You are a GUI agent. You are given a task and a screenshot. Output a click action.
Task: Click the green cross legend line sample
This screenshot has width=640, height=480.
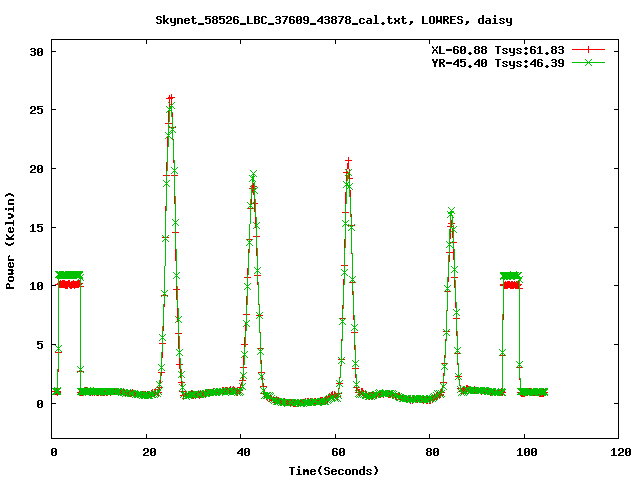[x=588, y=62]
